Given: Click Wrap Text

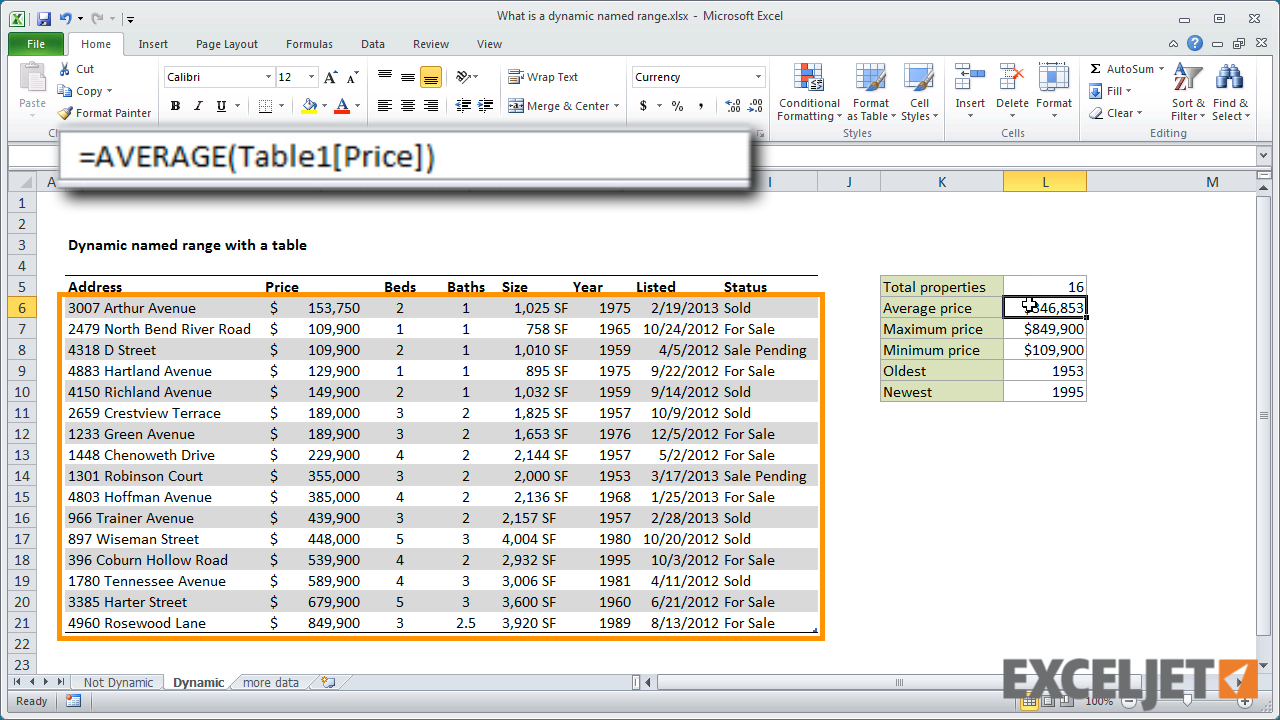Looking at the screenshot, I should [543, 77].
